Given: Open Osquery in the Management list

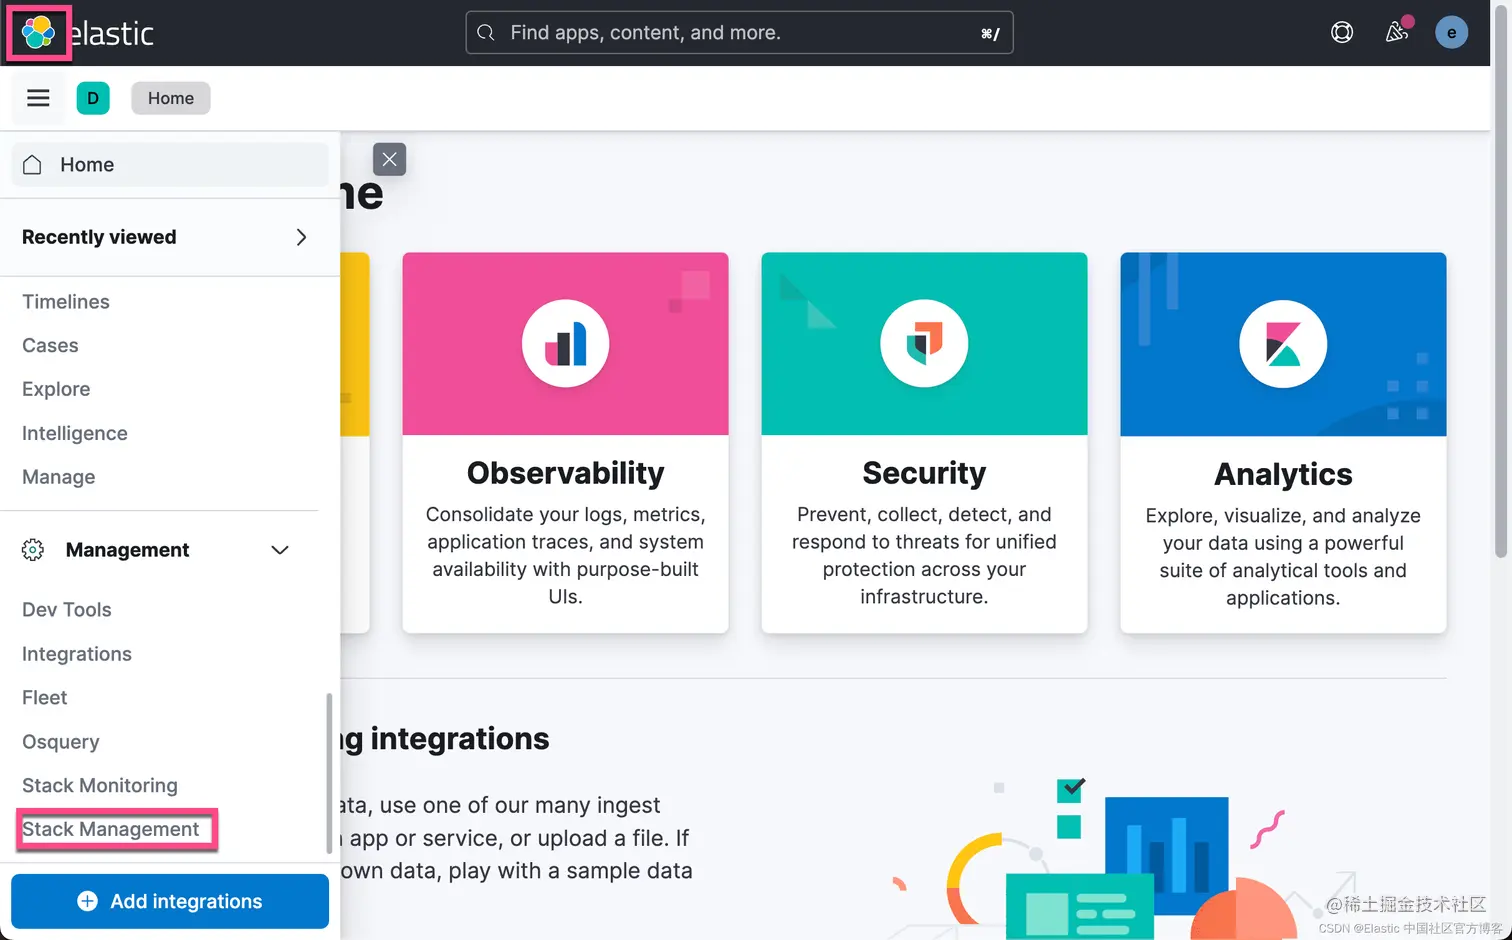Looking at the screenshot, I should tap(61, 742).
